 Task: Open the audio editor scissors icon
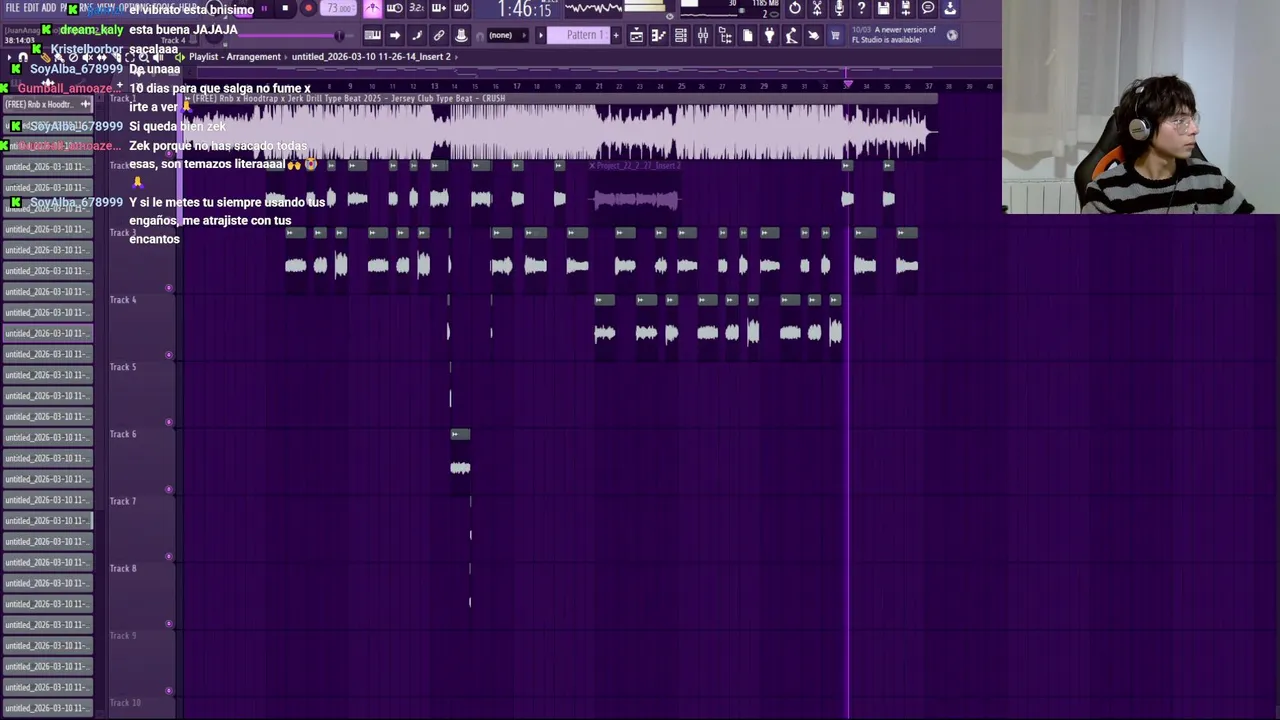tap(817, 8)
